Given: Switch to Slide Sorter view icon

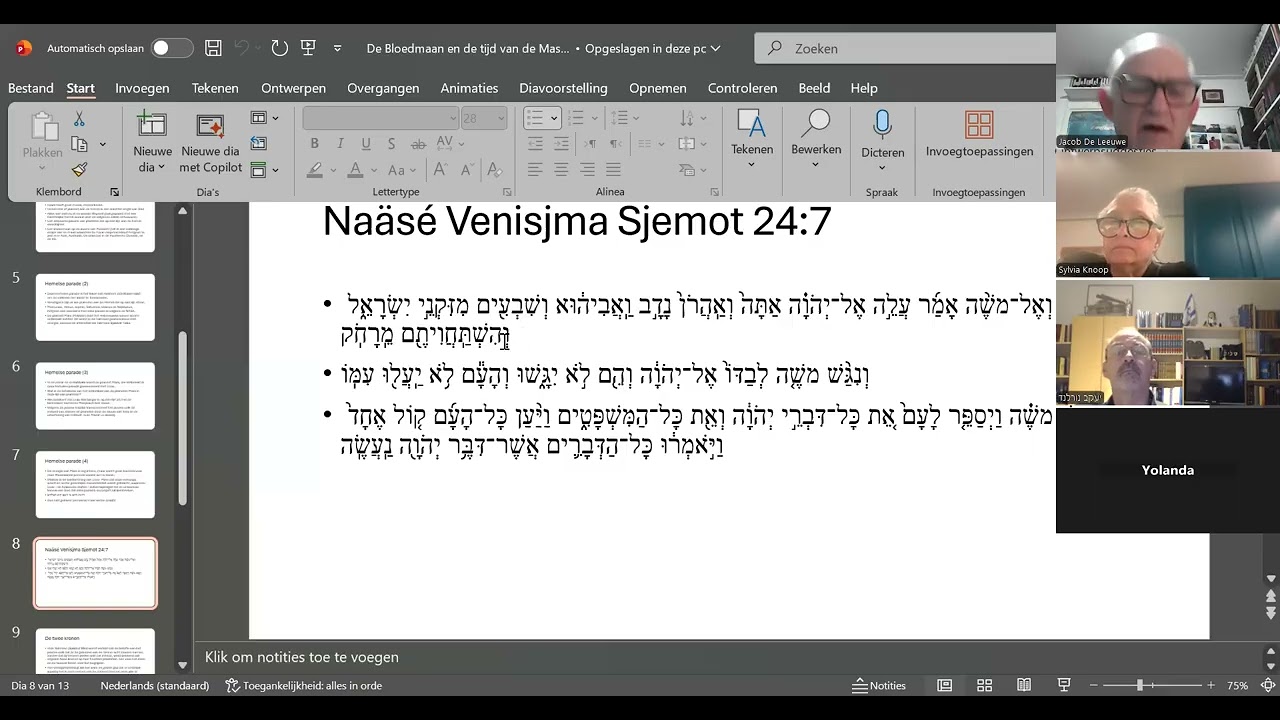Looking at the screenshot, I should (x=984, y=685).
